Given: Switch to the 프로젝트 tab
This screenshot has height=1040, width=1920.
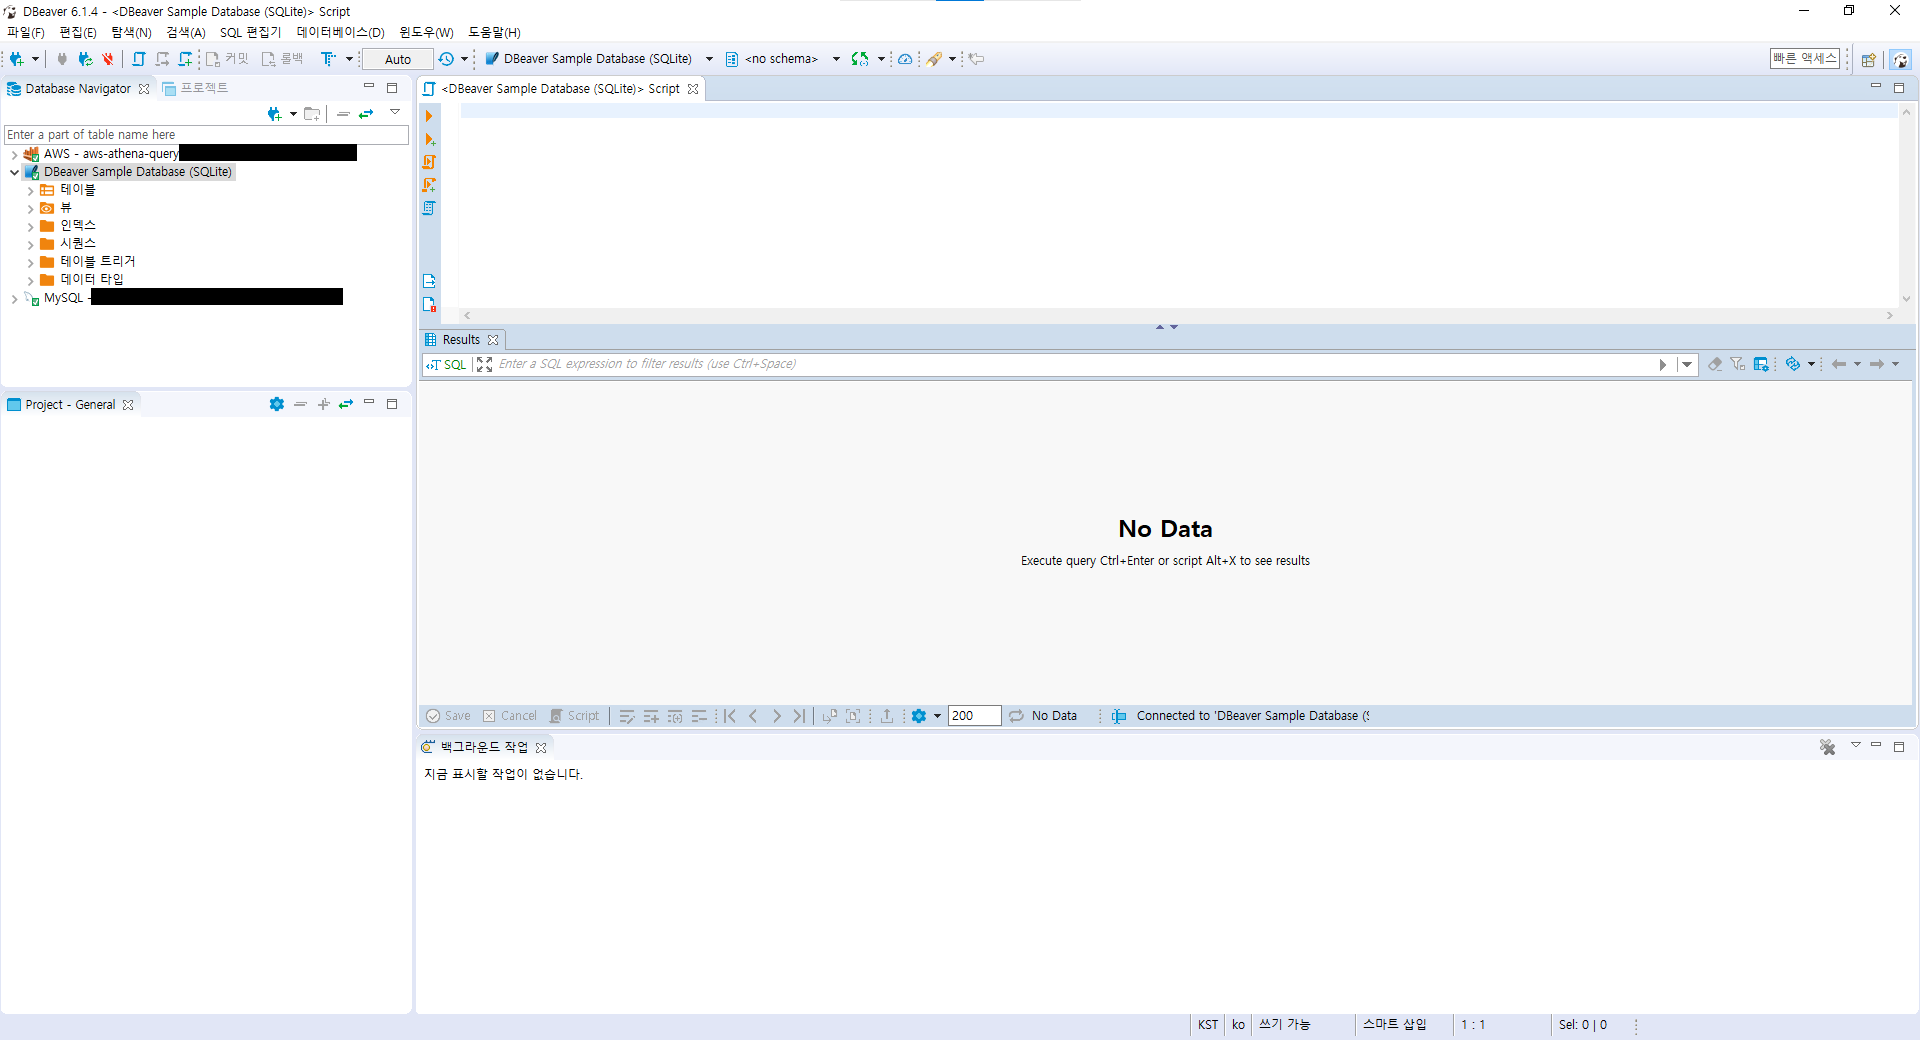Looking at the screenshot, I should point(196,88).
